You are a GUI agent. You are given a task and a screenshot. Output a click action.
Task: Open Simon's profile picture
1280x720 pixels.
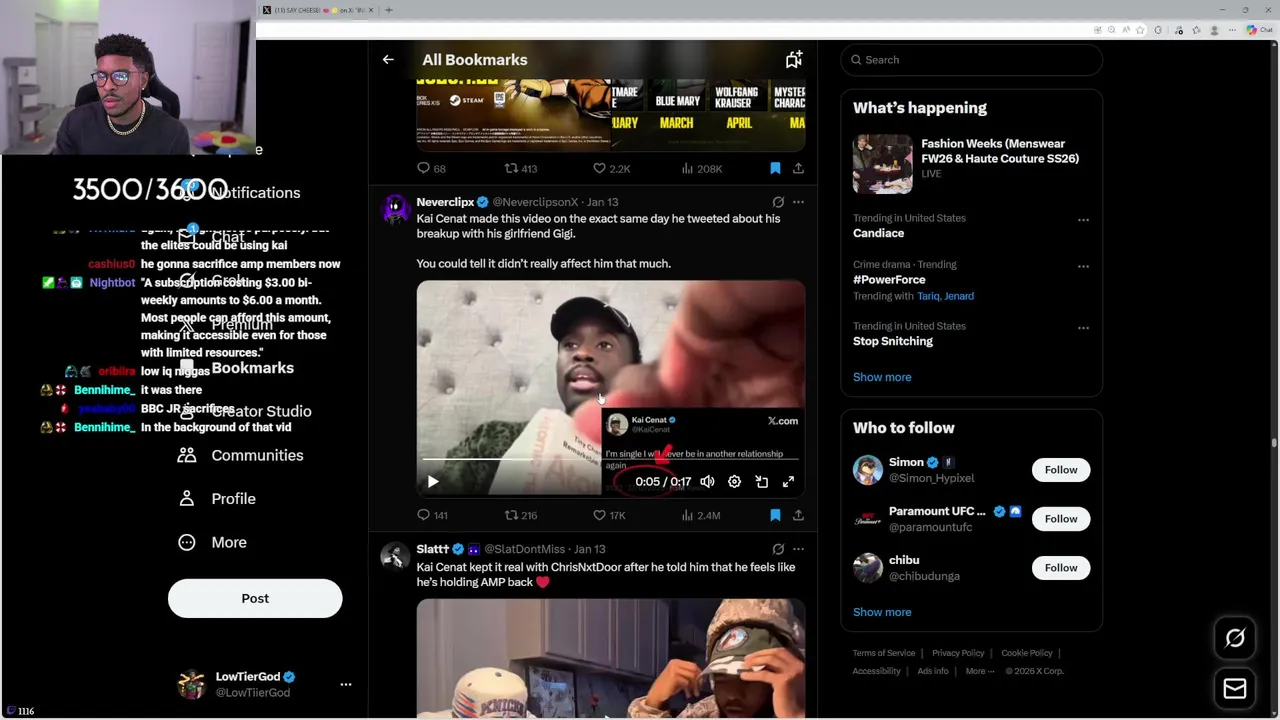(868, 470)
